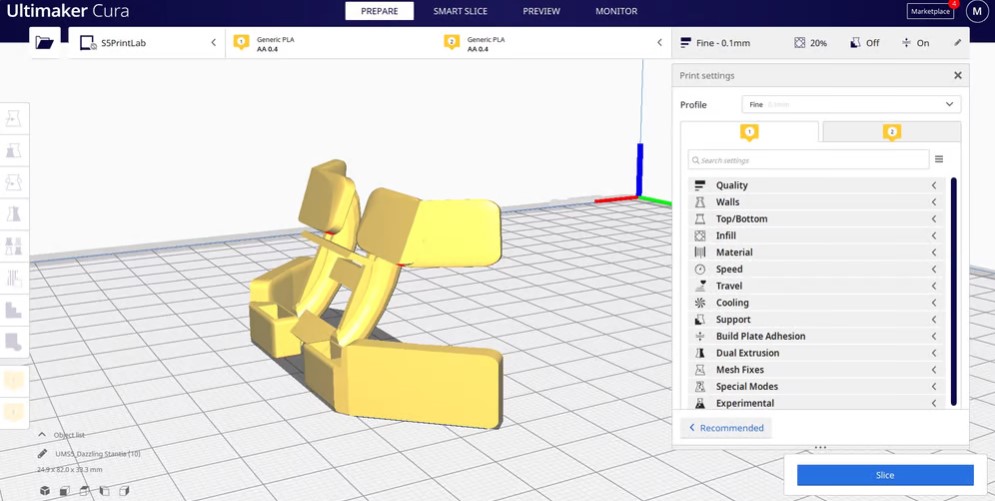
Task: Click the Infill category icon in settings list
Action: (700, 235)
